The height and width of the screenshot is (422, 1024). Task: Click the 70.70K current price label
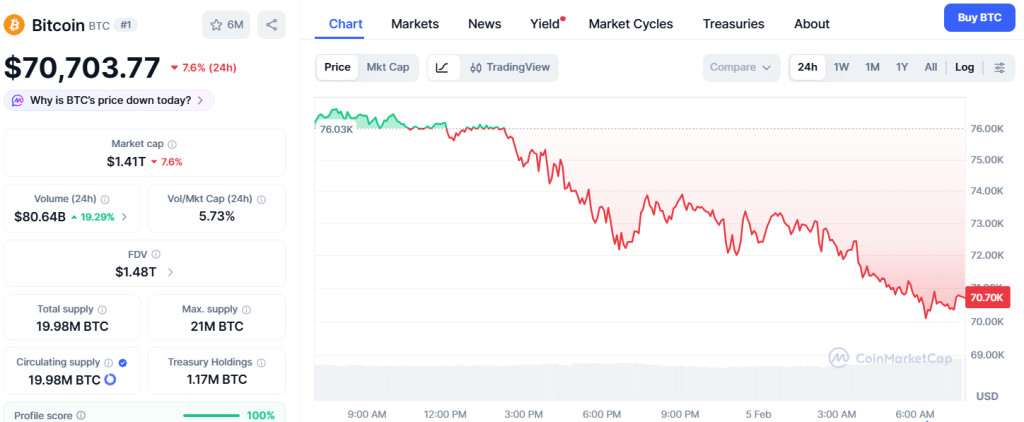click(x=987, y=298)
